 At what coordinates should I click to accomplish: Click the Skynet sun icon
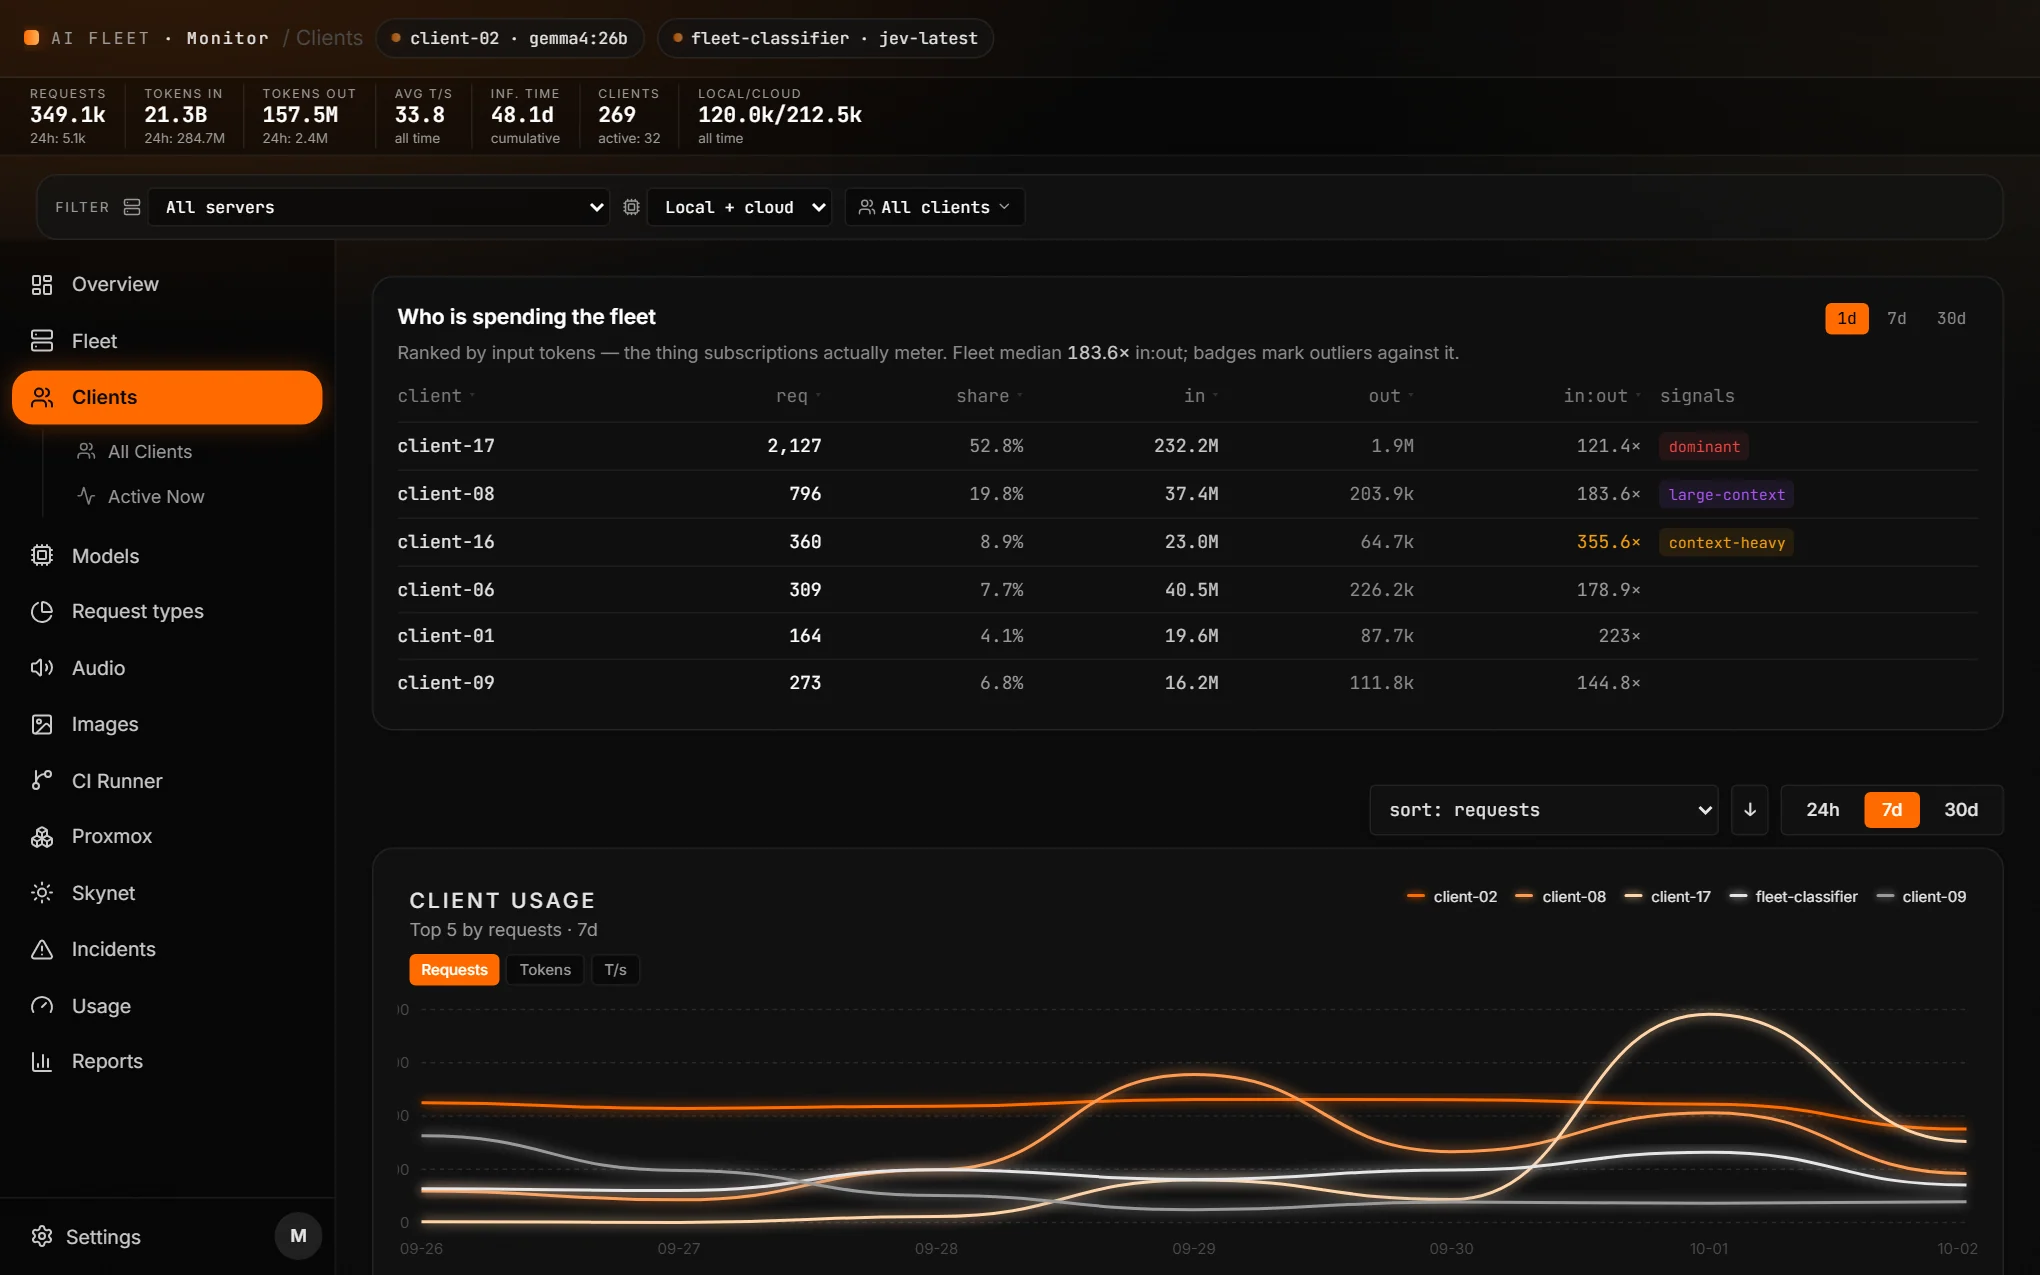[x=42, y=893]
